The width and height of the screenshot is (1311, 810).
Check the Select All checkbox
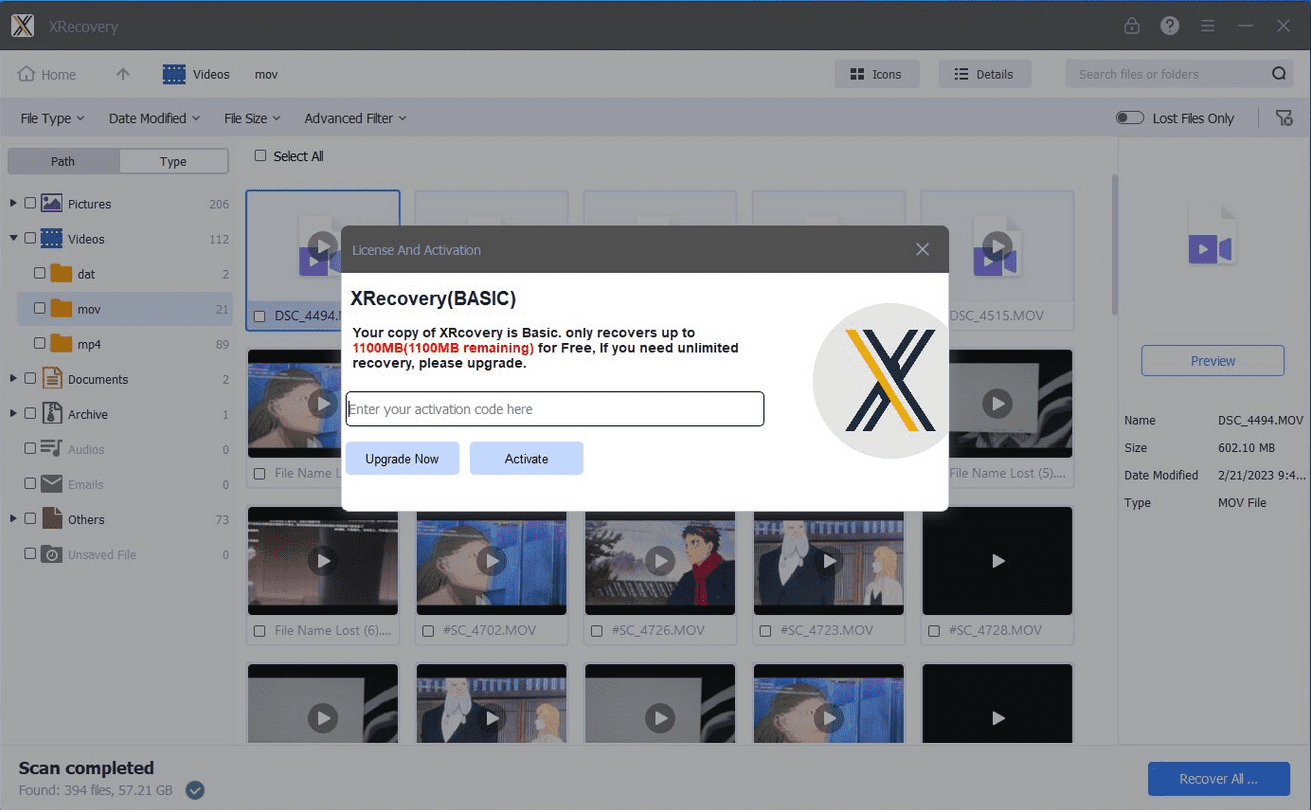pos(260,155)
